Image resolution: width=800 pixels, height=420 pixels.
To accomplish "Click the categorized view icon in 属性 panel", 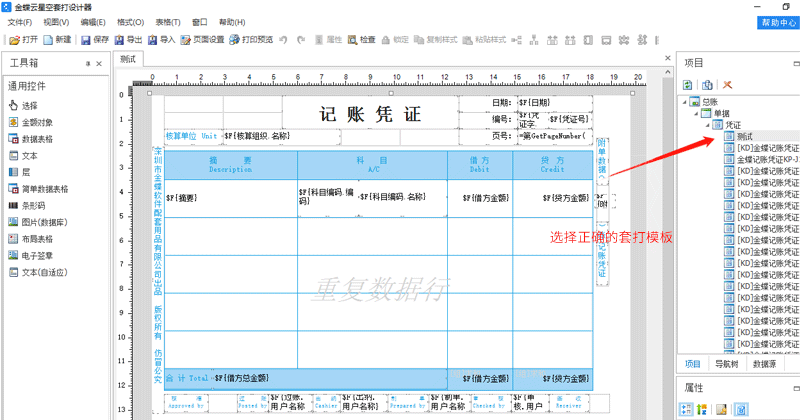I will click(686, 409).
